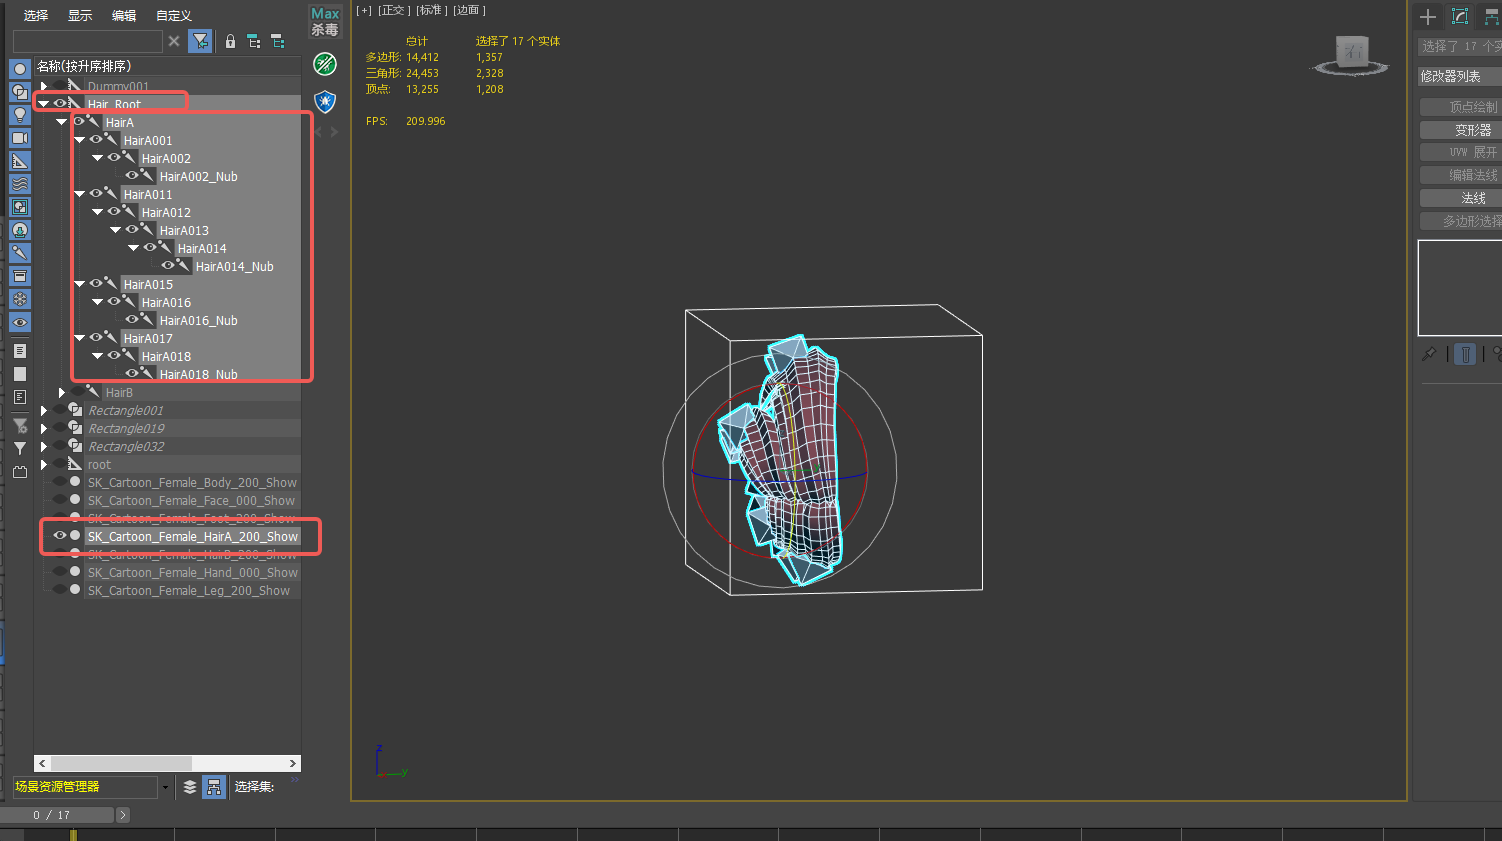Click the explorer horizontal scrollbar thumb
Viewport: 1502px width, 841px height.
click(x=121, y=763)
